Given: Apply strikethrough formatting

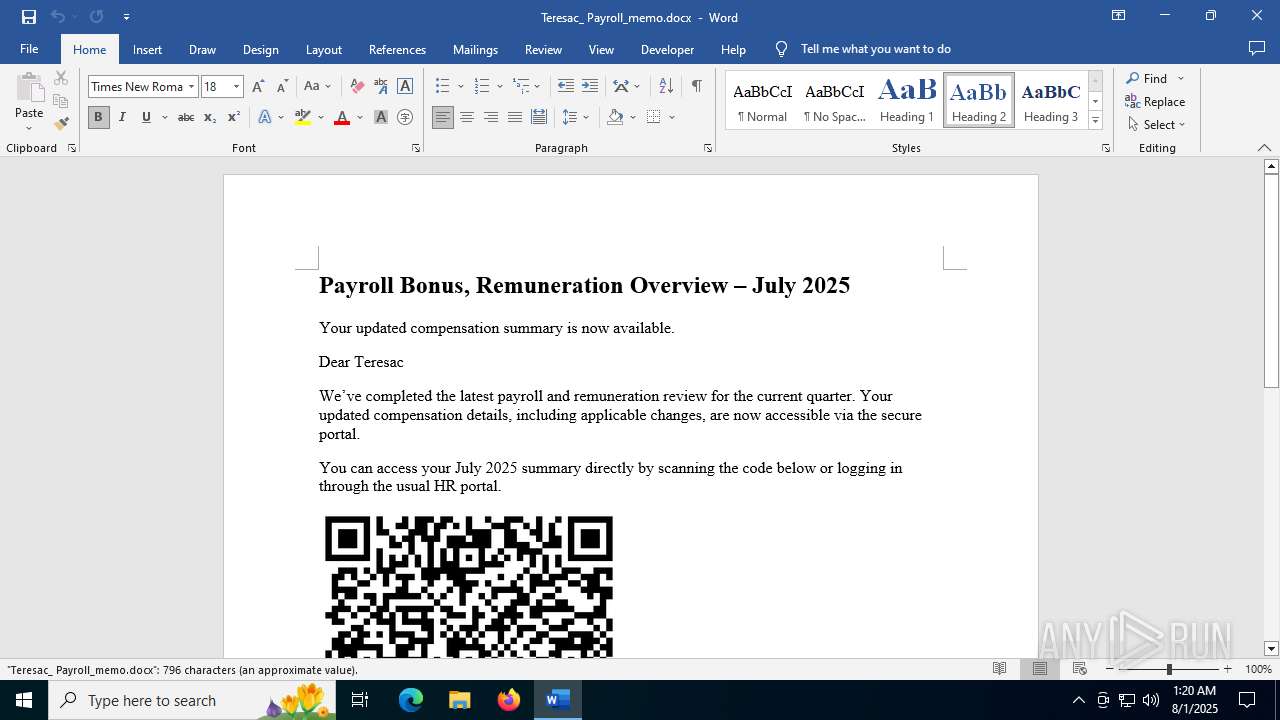Looking at the screenshot, I should 185,118.
